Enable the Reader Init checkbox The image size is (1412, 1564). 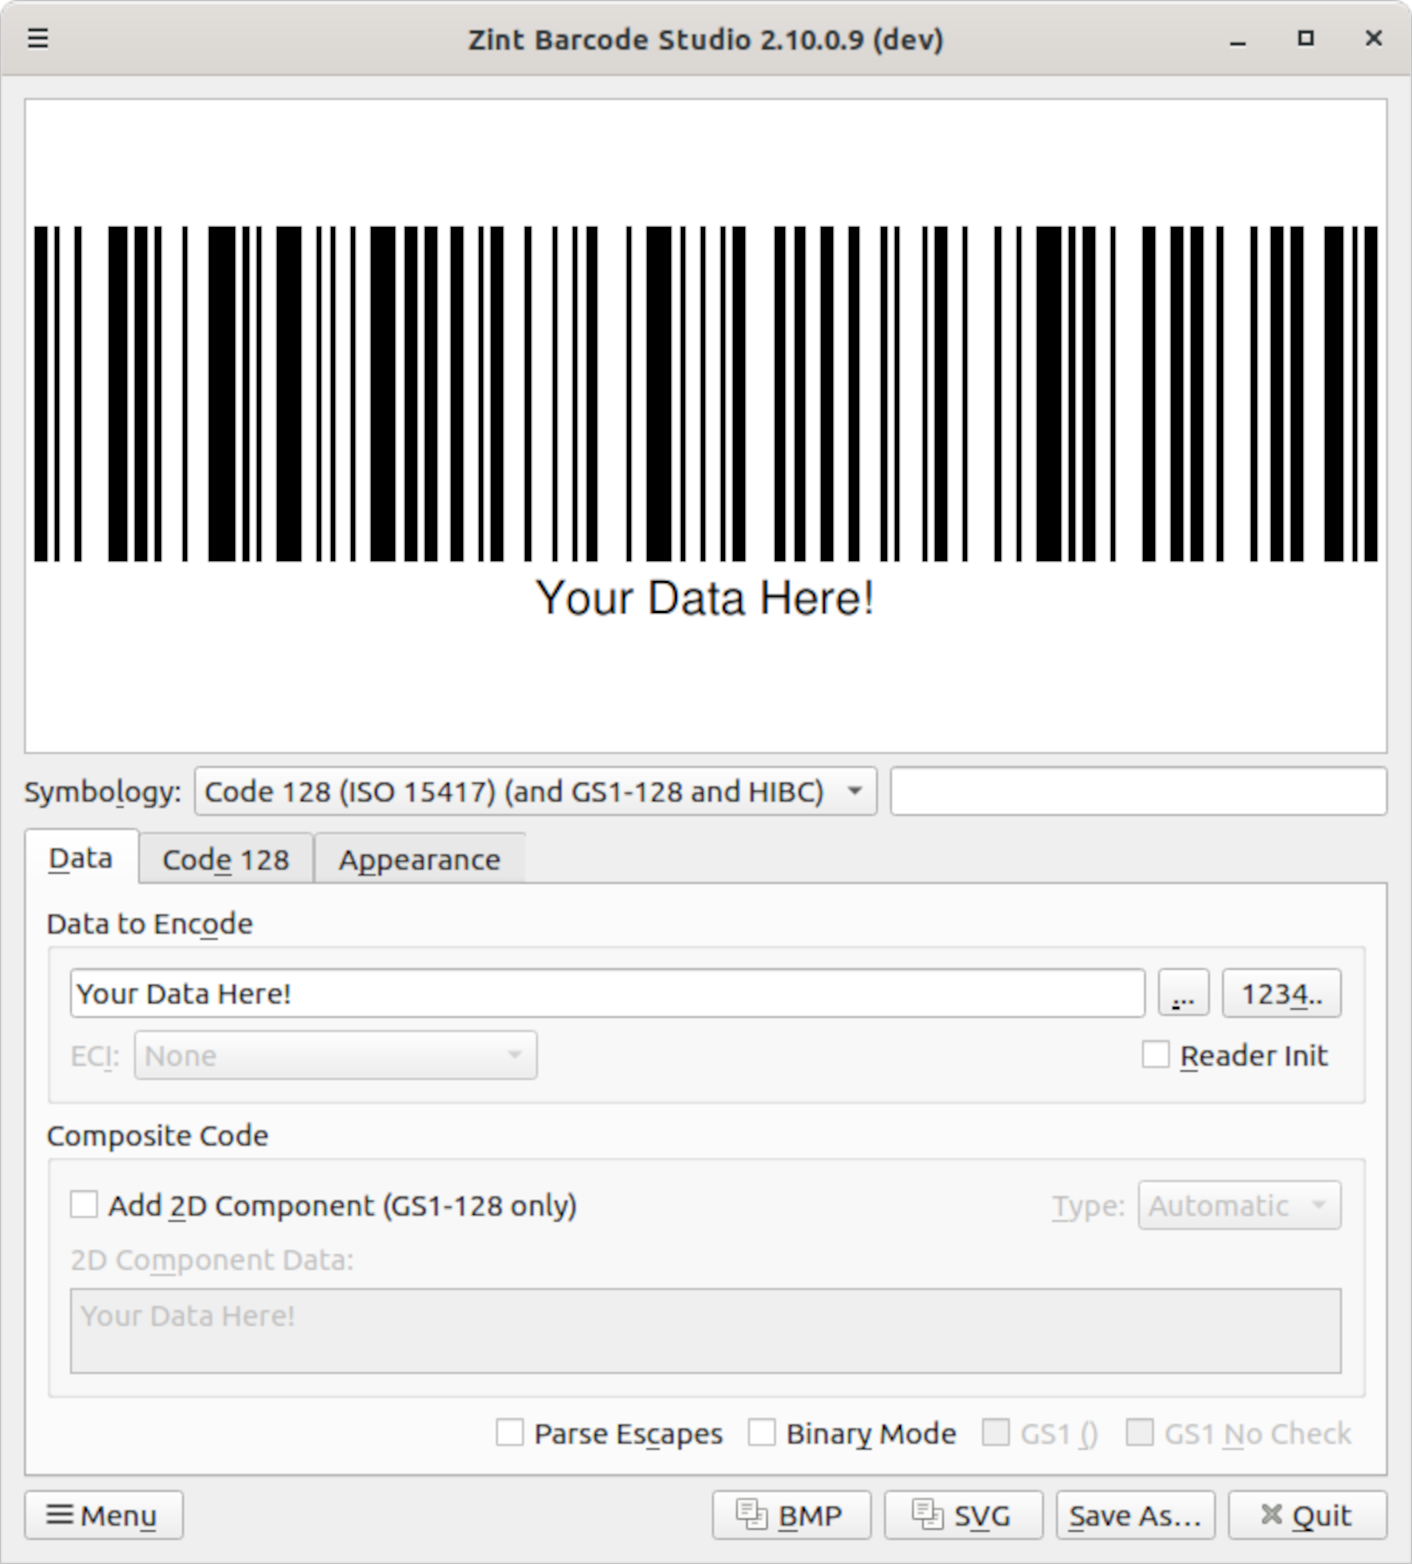click(x=1156, y=1055)
